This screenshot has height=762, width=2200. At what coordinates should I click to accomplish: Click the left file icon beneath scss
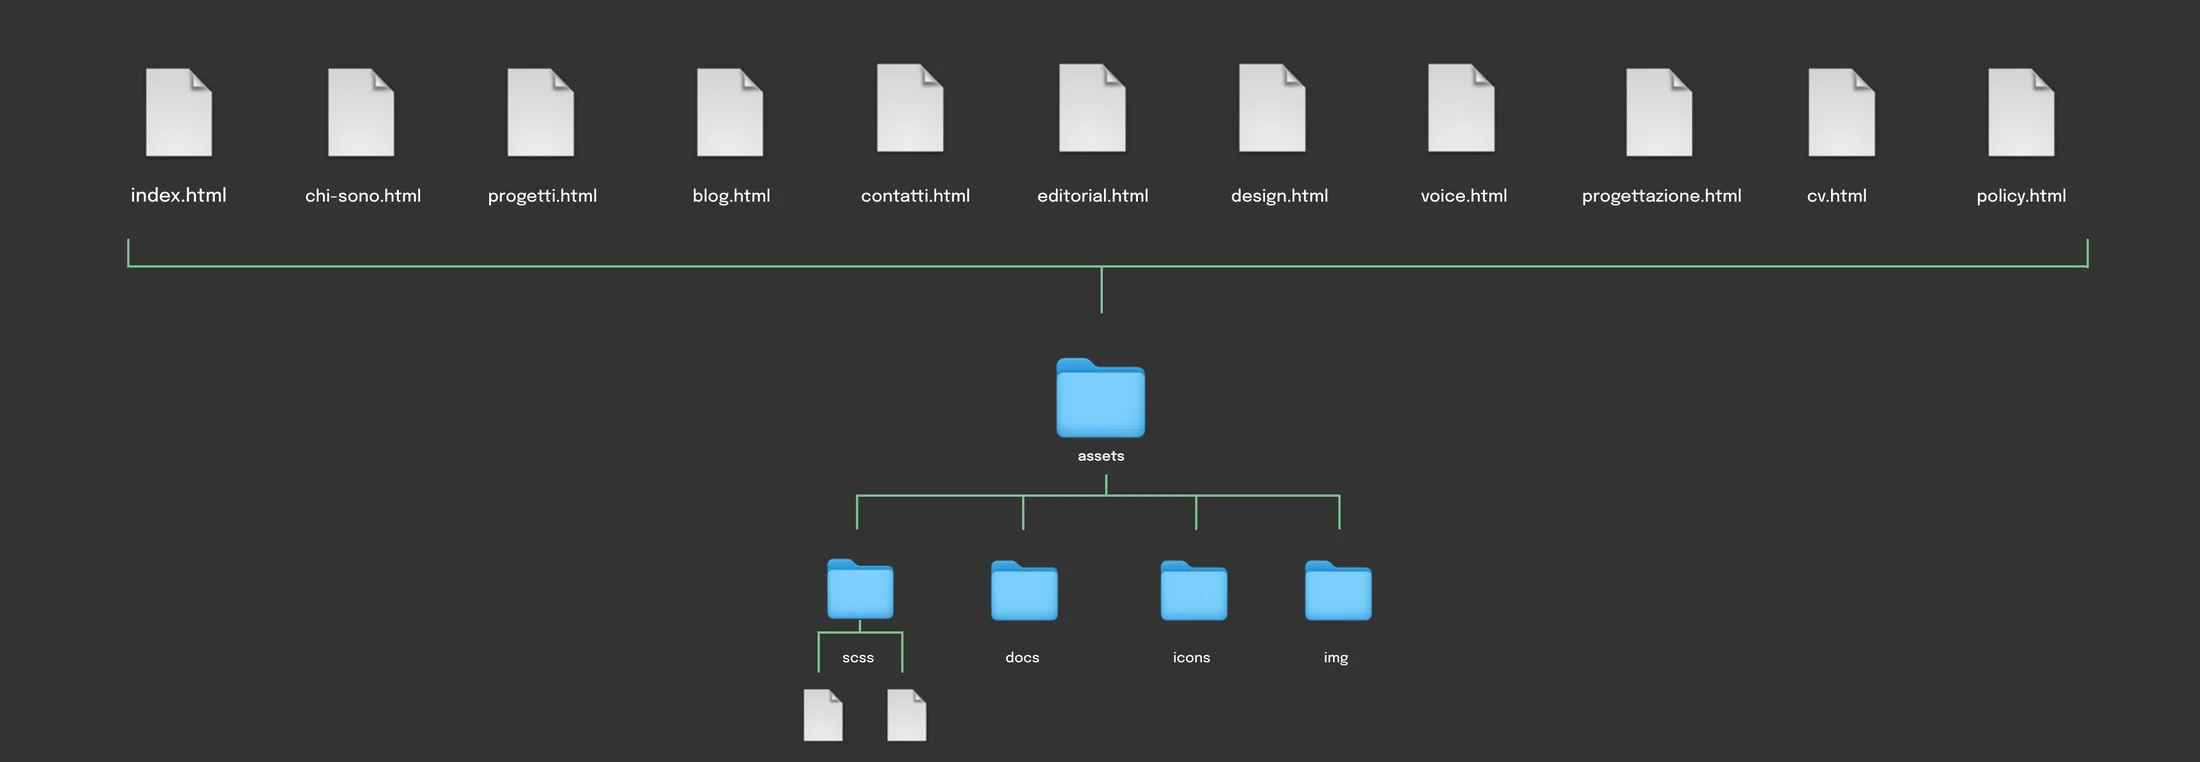tap(823, 716)
